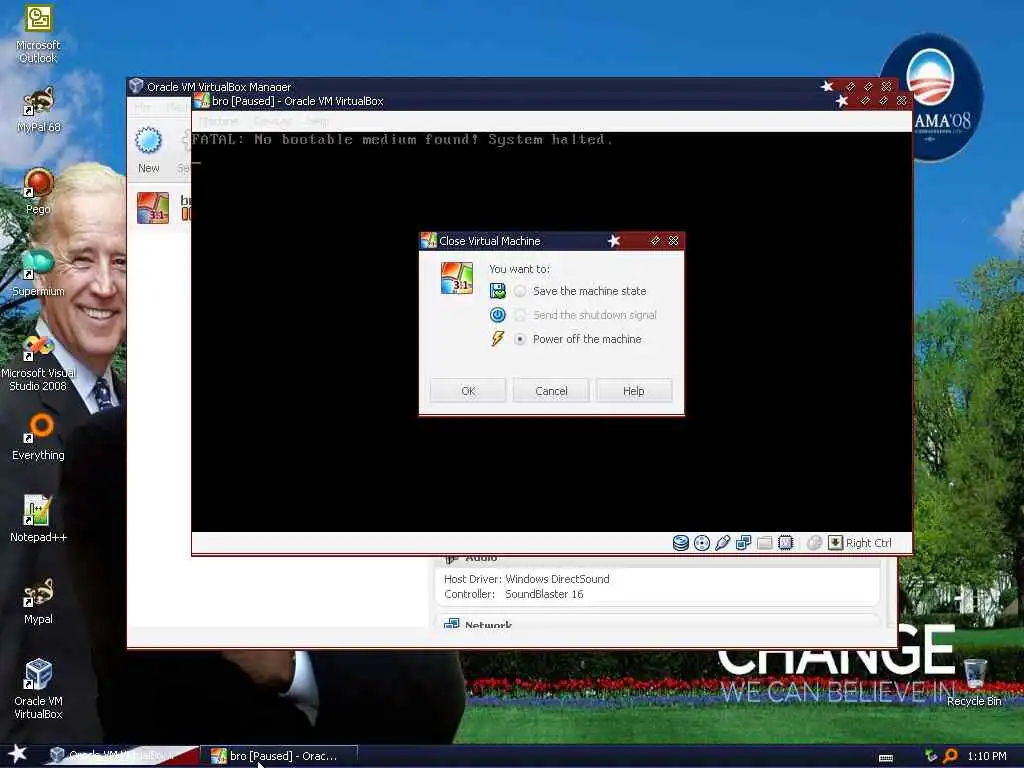The height and width of the screenshot is (768, 1024).
Task: Open the Help menu in bro VM window
Action: click(317, 121)
